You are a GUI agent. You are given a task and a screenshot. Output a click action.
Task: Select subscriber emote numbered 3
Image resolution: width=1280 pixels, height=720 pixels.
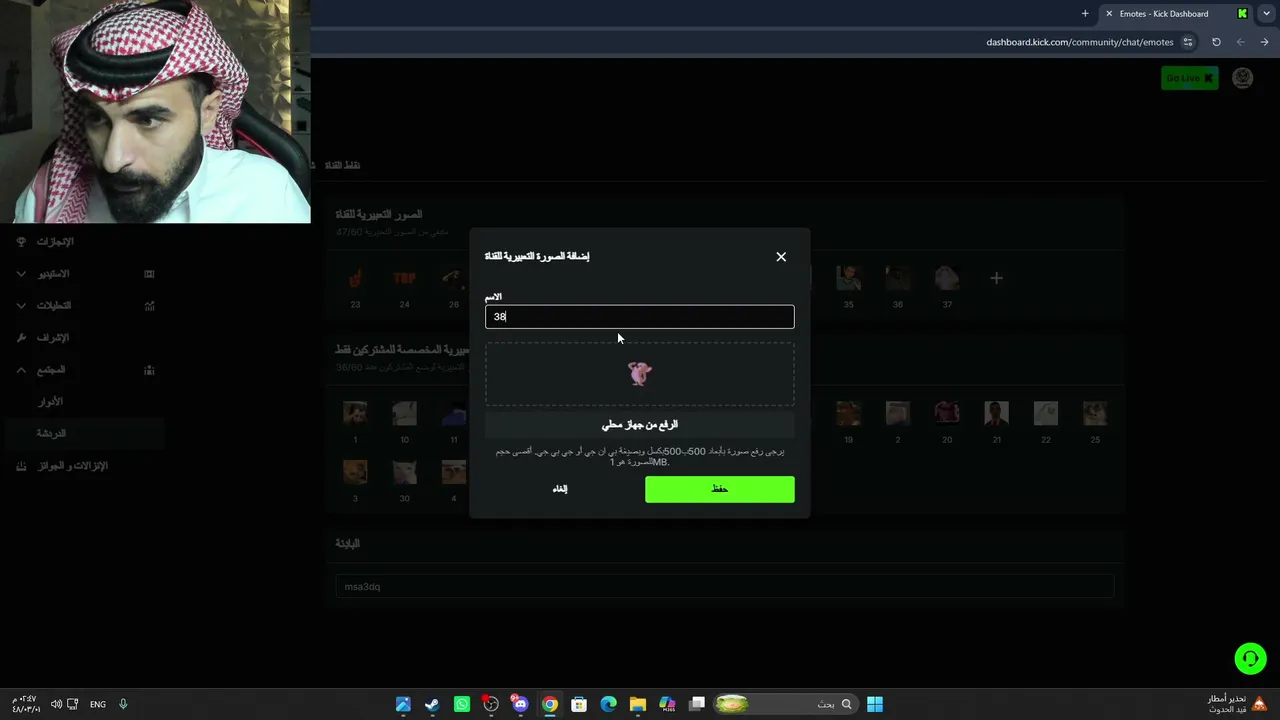[x=355, y=472]
